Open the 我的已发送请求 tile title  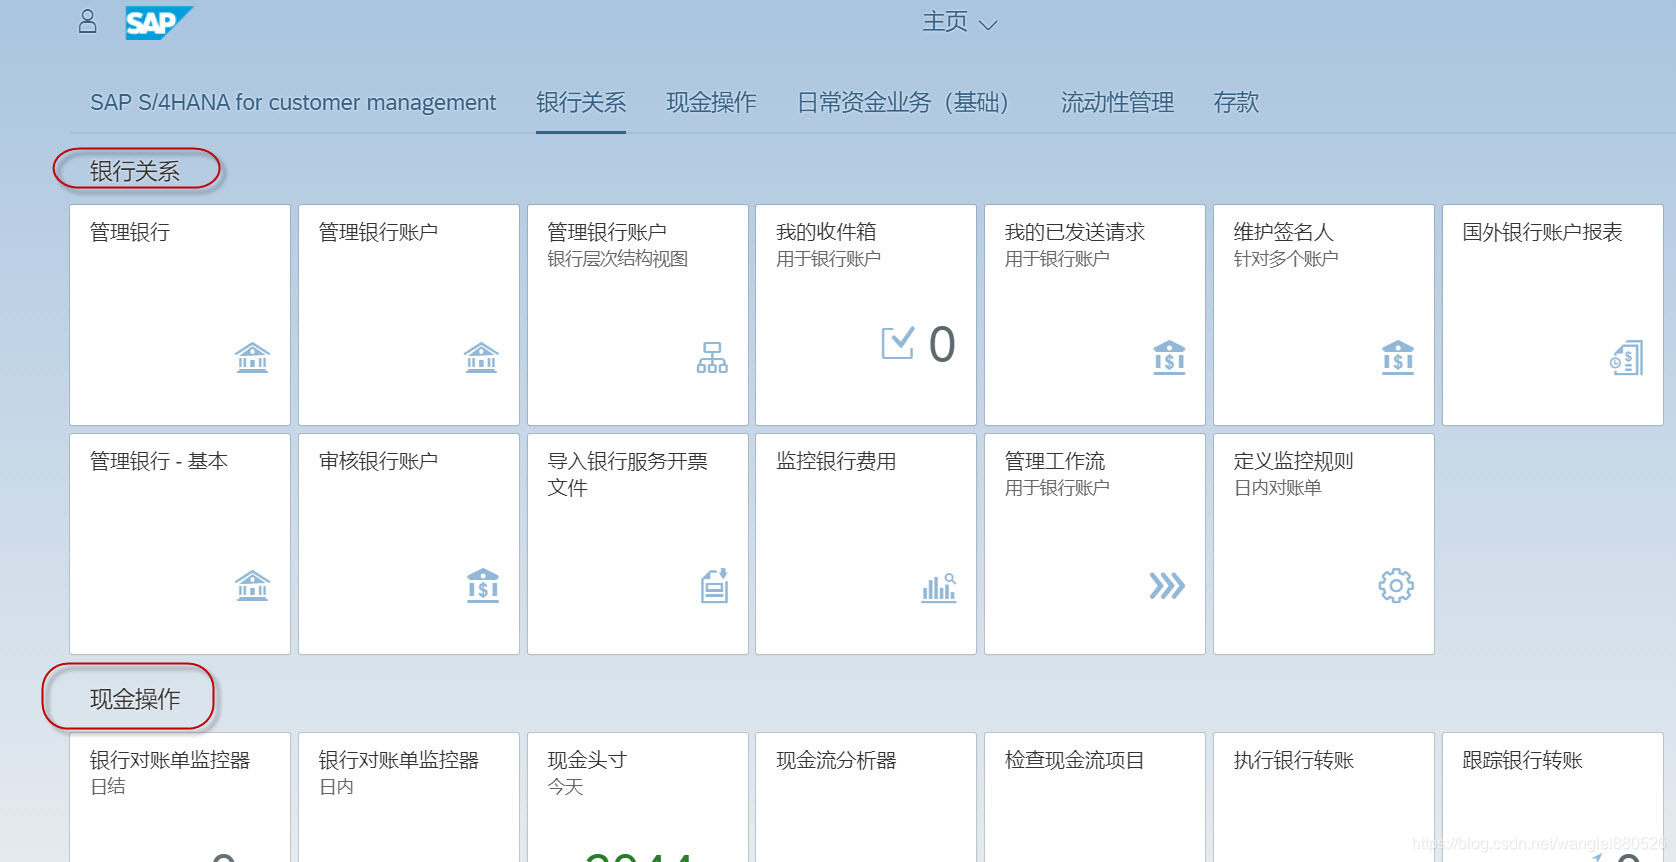click(x=1075, y=232)
